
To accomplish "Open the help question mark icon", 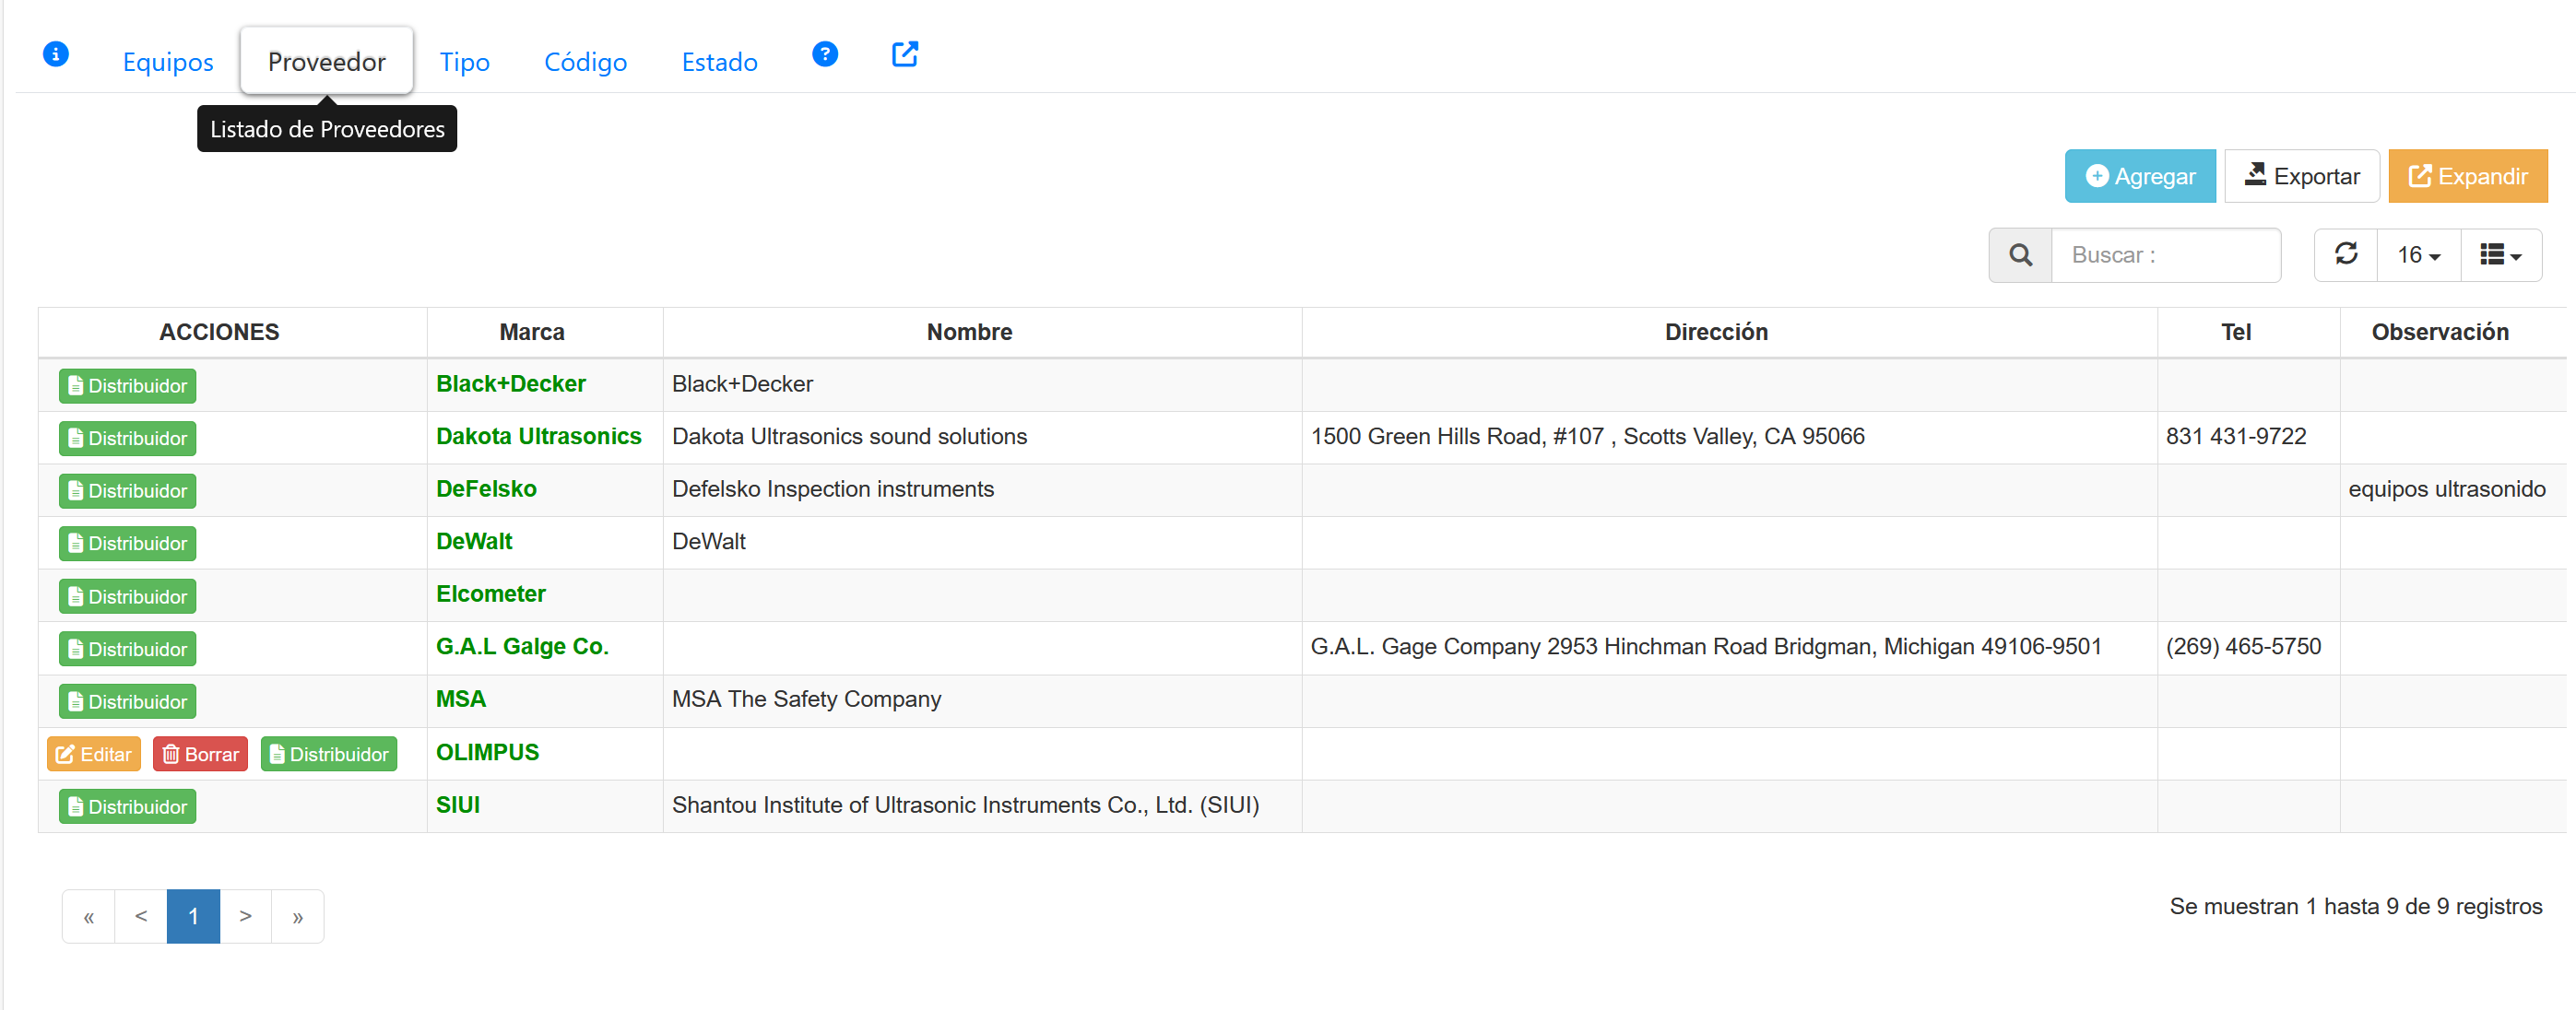I will 824,54.
